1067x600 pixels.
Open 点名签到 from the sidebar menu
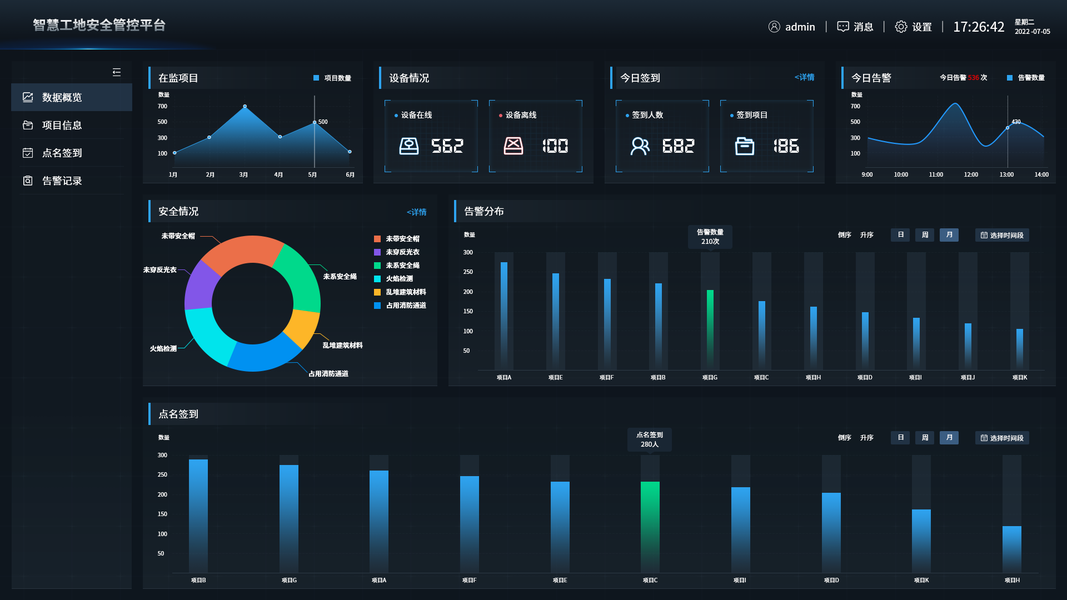click(71, 153)
